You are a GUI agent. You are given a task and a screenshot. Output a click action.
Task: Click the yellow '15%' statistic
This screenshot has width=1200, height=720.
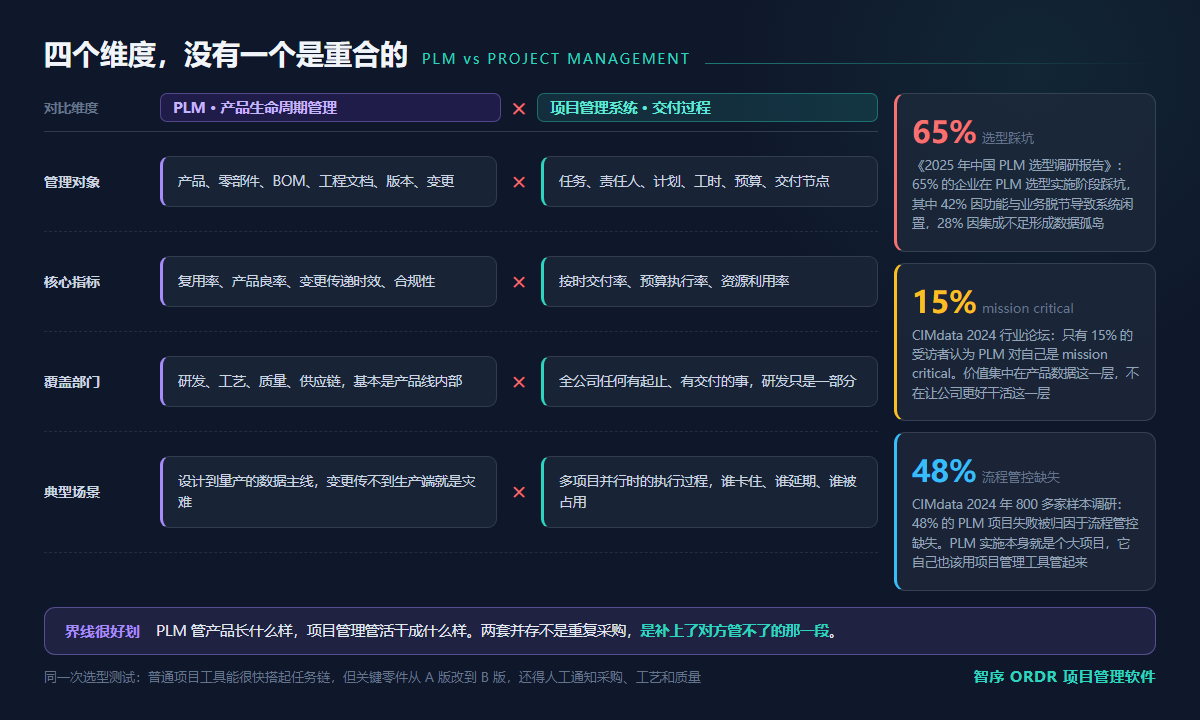944,302
